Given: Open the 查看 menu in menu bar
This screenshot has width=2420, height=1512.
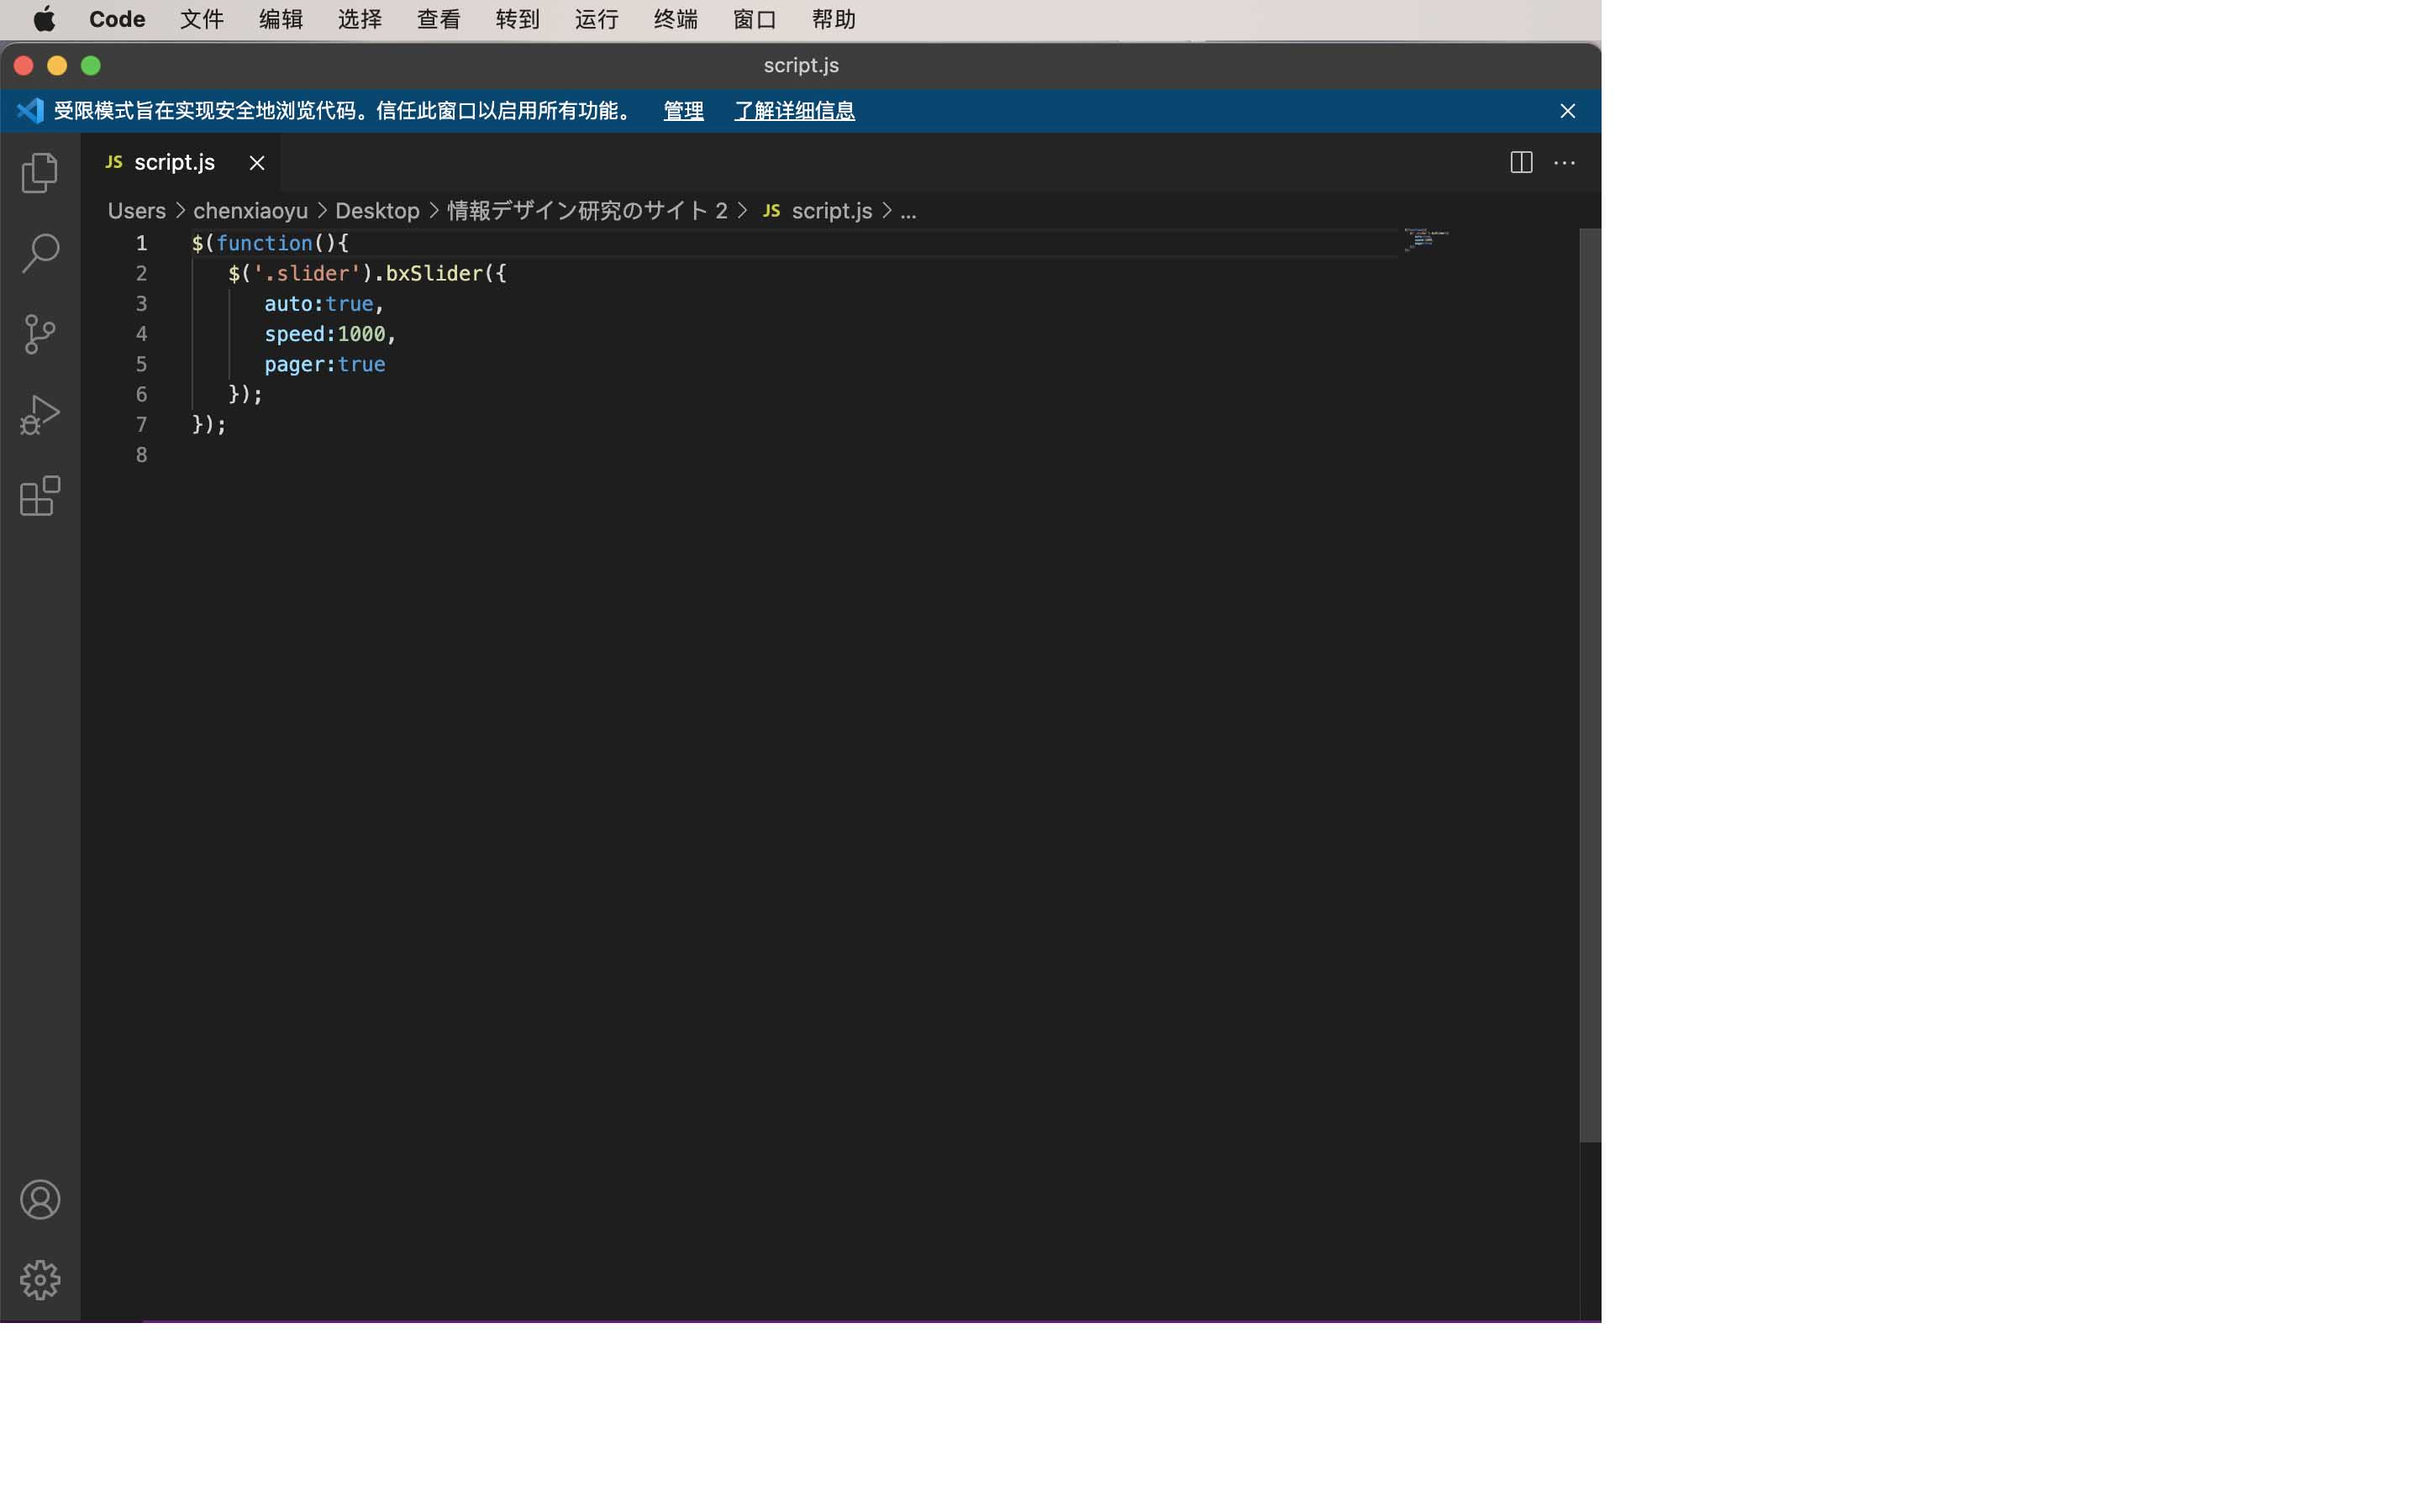Looking at the screenshot, I should pos(438,20).
